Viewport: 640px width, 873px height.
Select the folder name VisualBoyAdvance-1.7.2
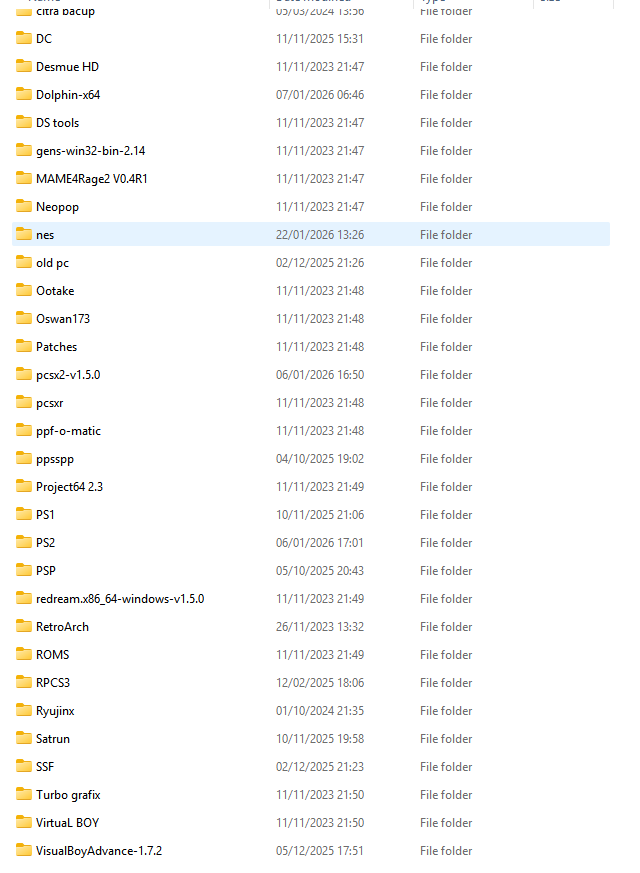pos(99,851)
